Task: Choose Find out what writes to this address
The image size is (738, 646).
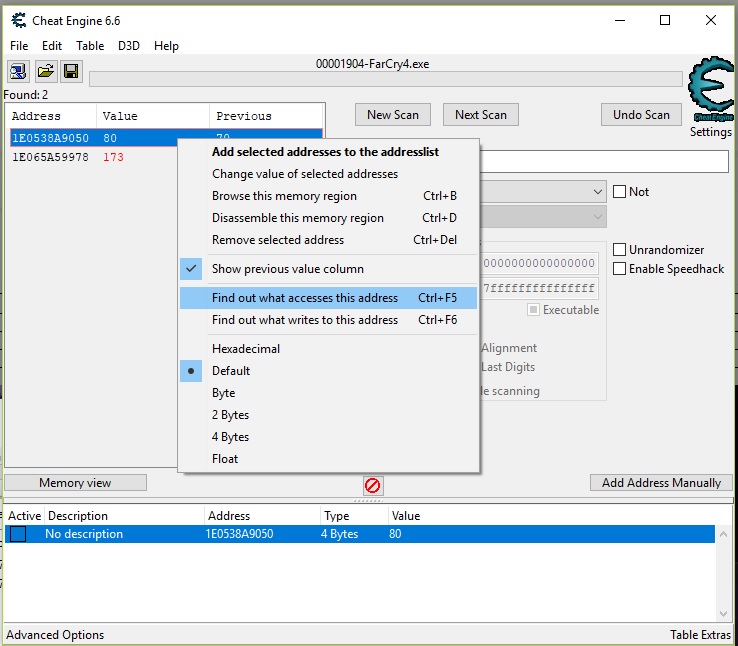Action: click(305, 320)
